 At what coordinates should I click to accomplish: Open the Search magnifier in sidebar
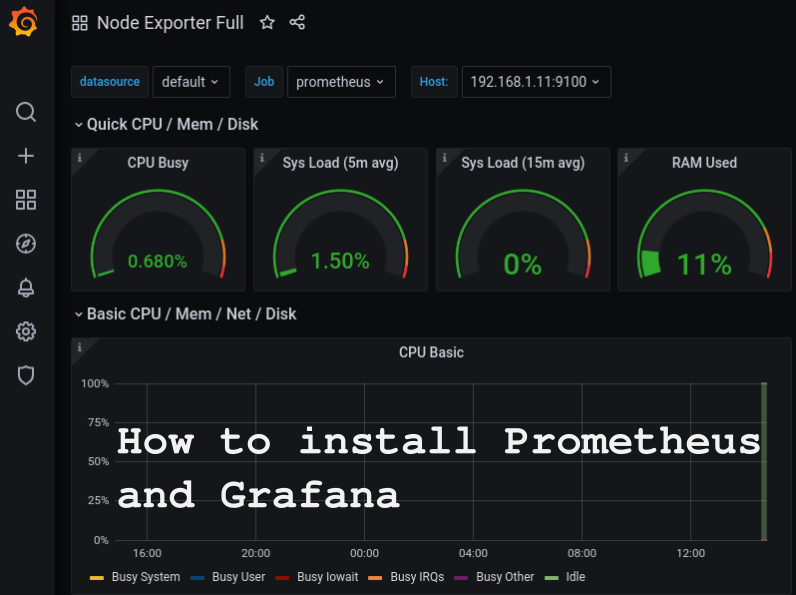pyautogui.click(x=26, y=112)
